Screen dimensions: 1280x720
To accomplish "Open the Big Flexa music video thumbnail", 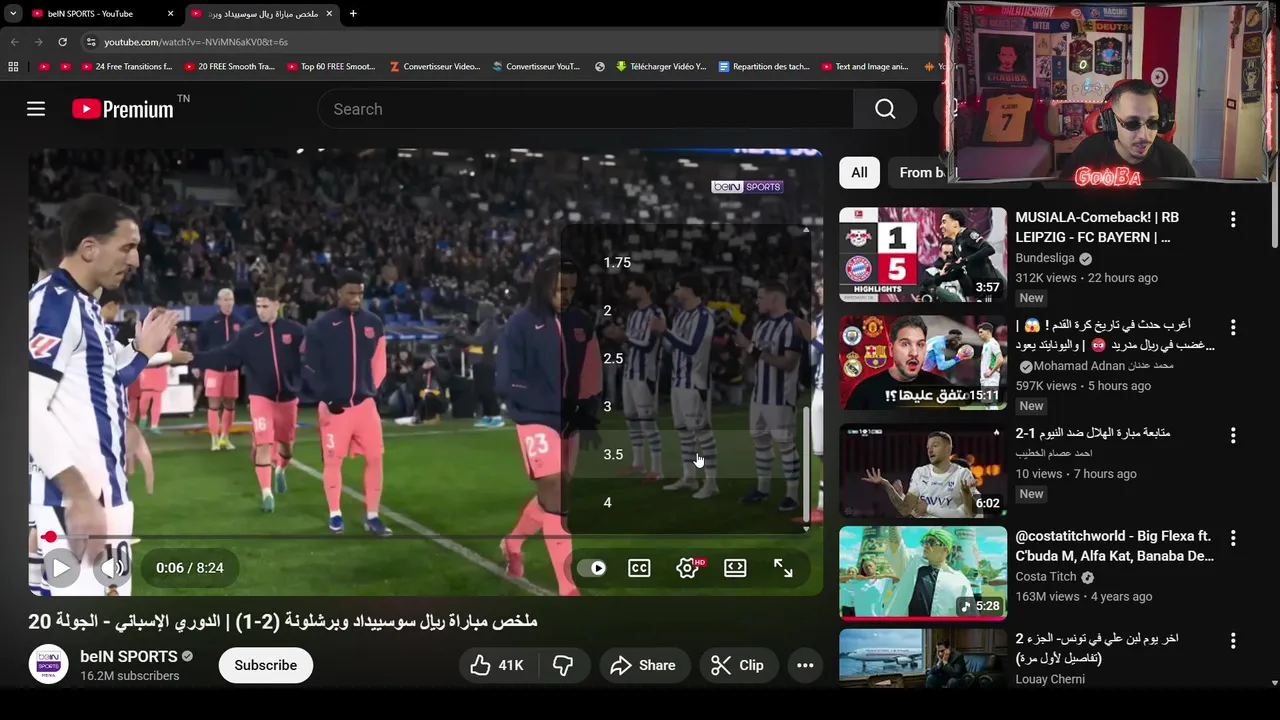I will [923, 572].
